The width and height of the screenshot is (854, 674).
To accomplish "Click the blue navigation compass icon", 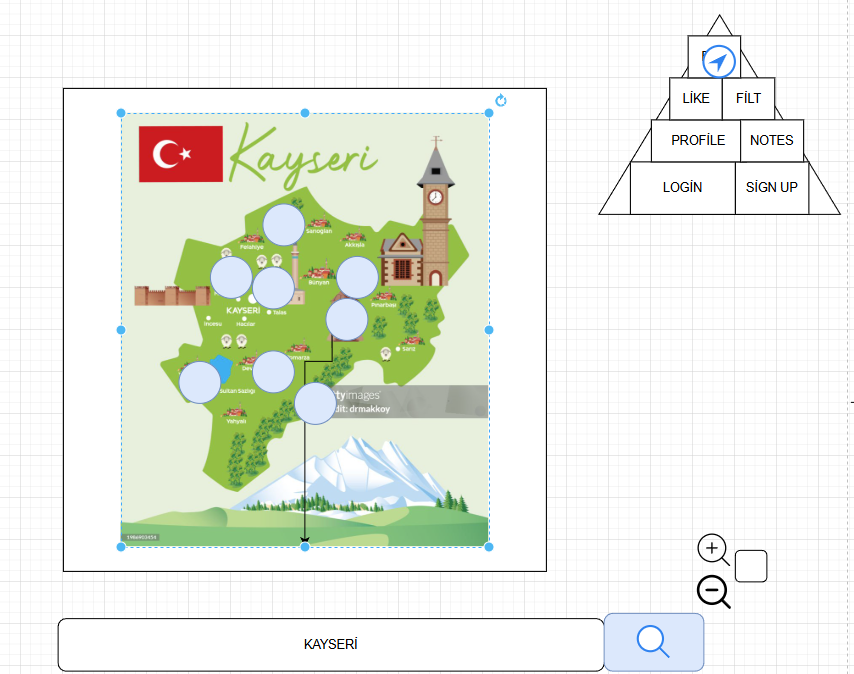I will click(719, 62).
